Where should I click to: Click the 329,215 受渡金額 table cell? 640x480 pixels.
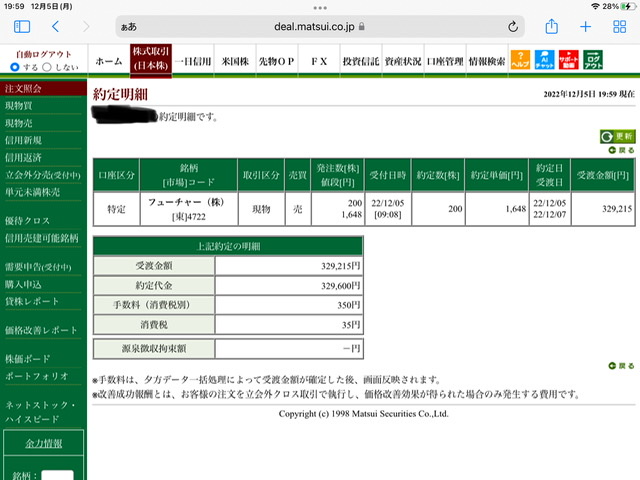coord(603,209)
